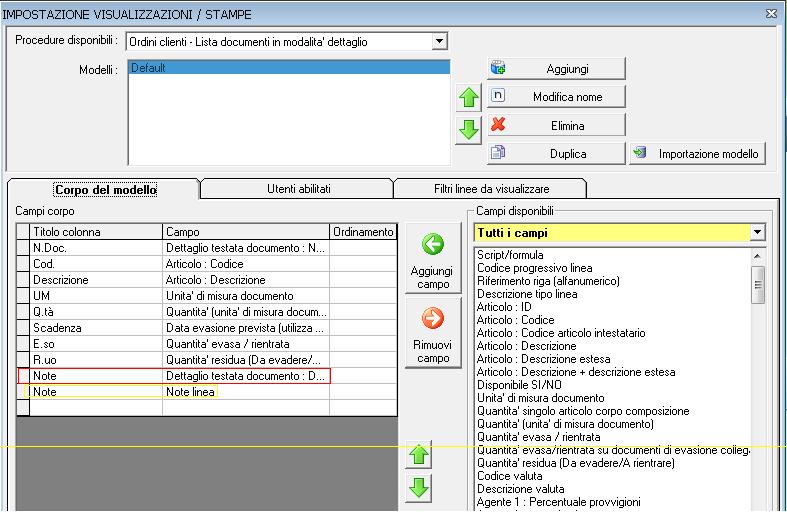Screen dimensions: 787x512
Task: Click the Elimina button
Action: pos(556,125)
